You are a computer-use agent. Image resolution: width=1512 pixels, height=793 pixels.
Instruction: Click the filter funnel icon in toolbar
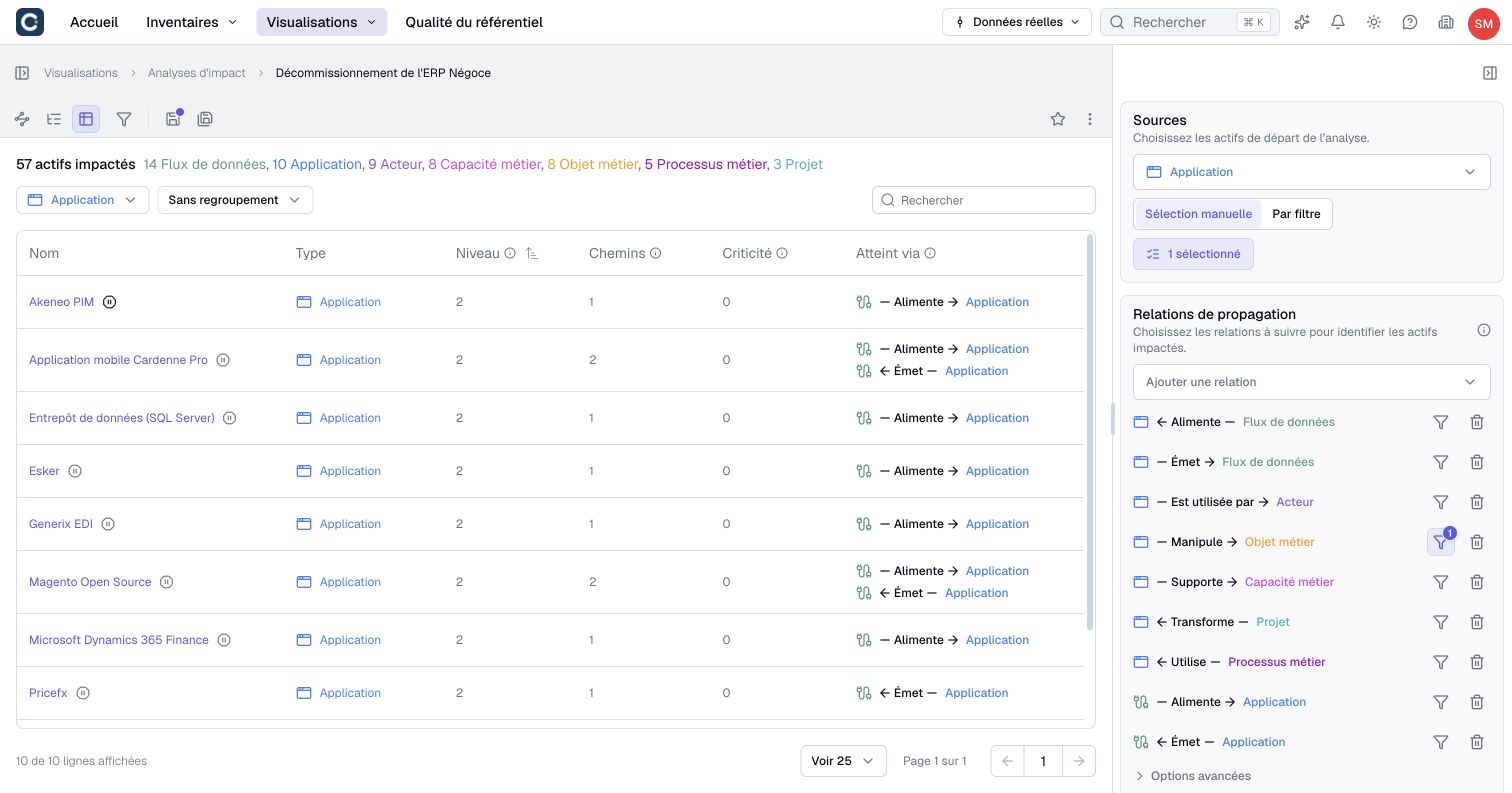point(124,119)
